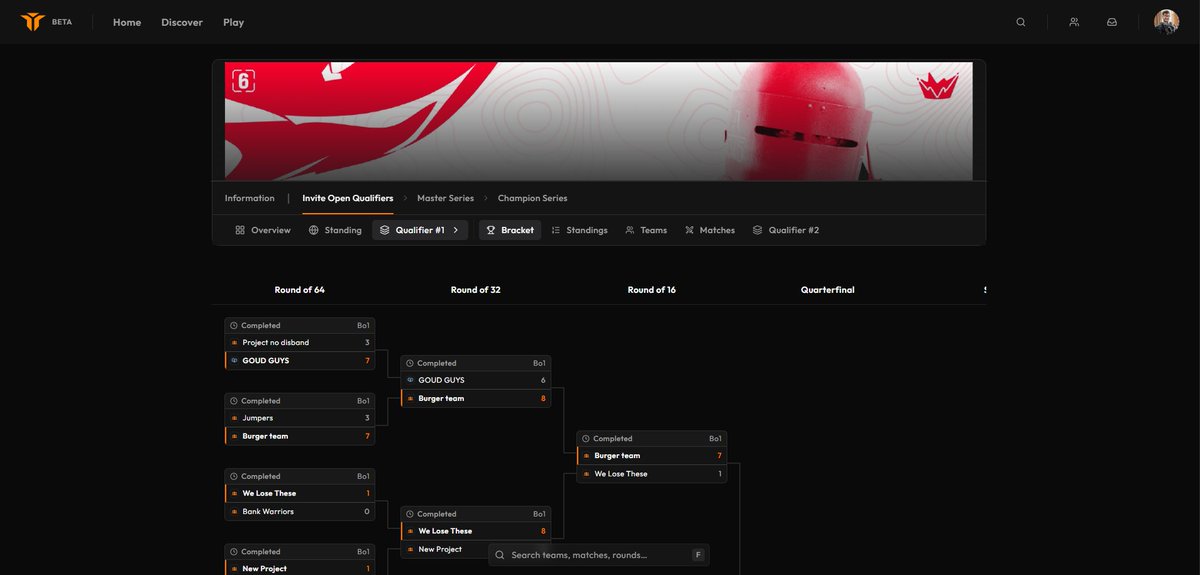Select the Champion Series stage
This screenshot has height=575, width=1200.
point(532,198)
